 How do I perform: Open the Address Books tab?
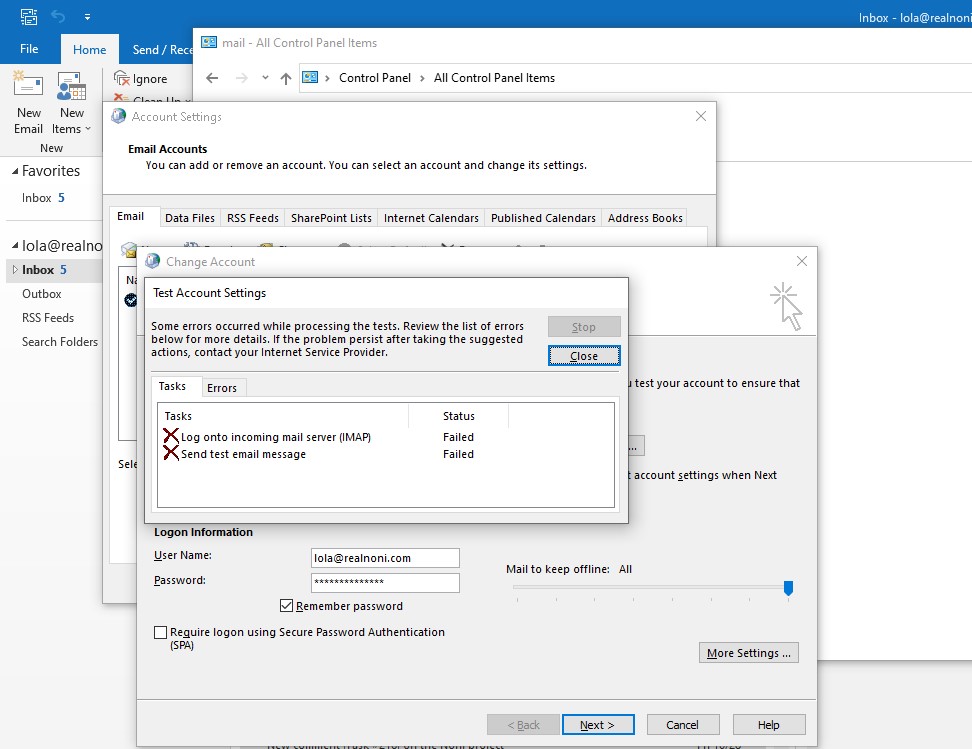coord(645,218)
